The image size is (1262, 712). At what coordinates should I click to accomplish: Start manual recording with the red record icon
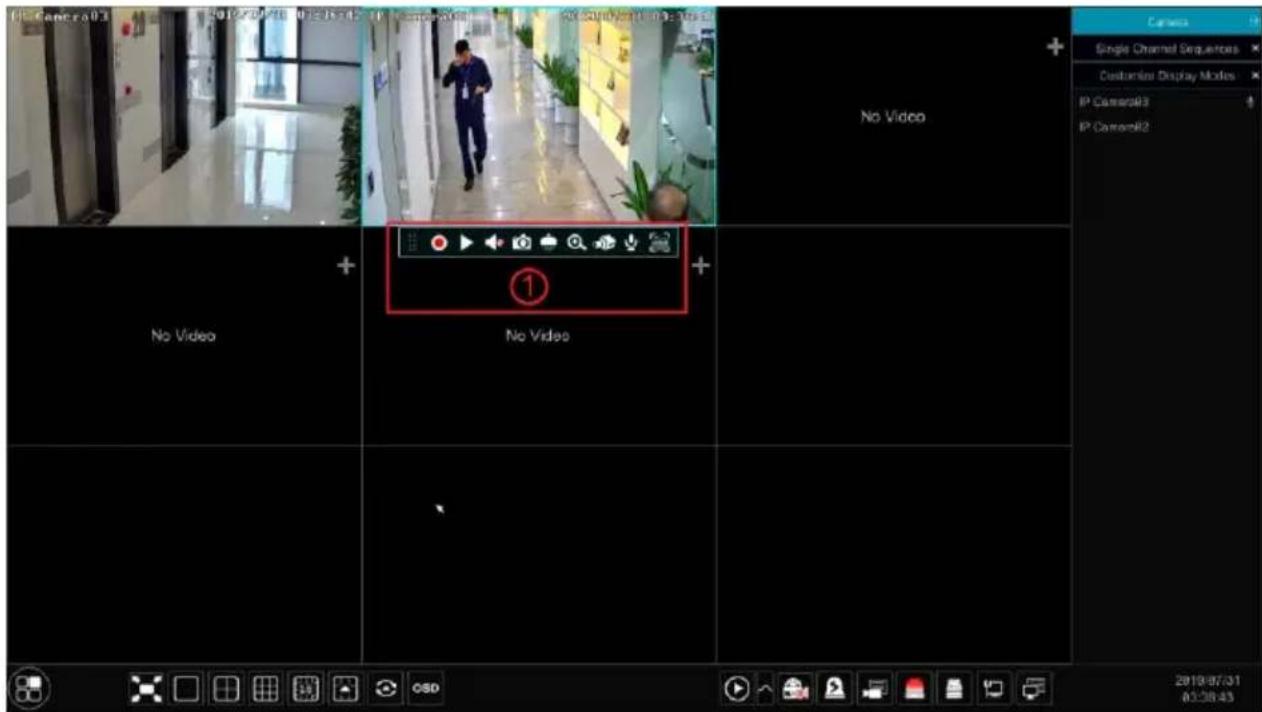439,243
